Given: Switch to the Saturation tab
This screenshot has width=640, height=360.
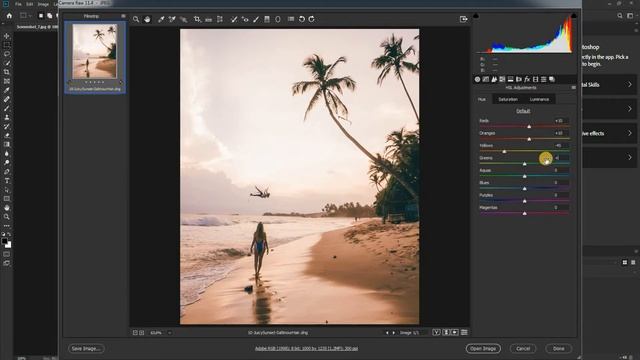Looking at the screenshot, I should [x=508, y=99].
